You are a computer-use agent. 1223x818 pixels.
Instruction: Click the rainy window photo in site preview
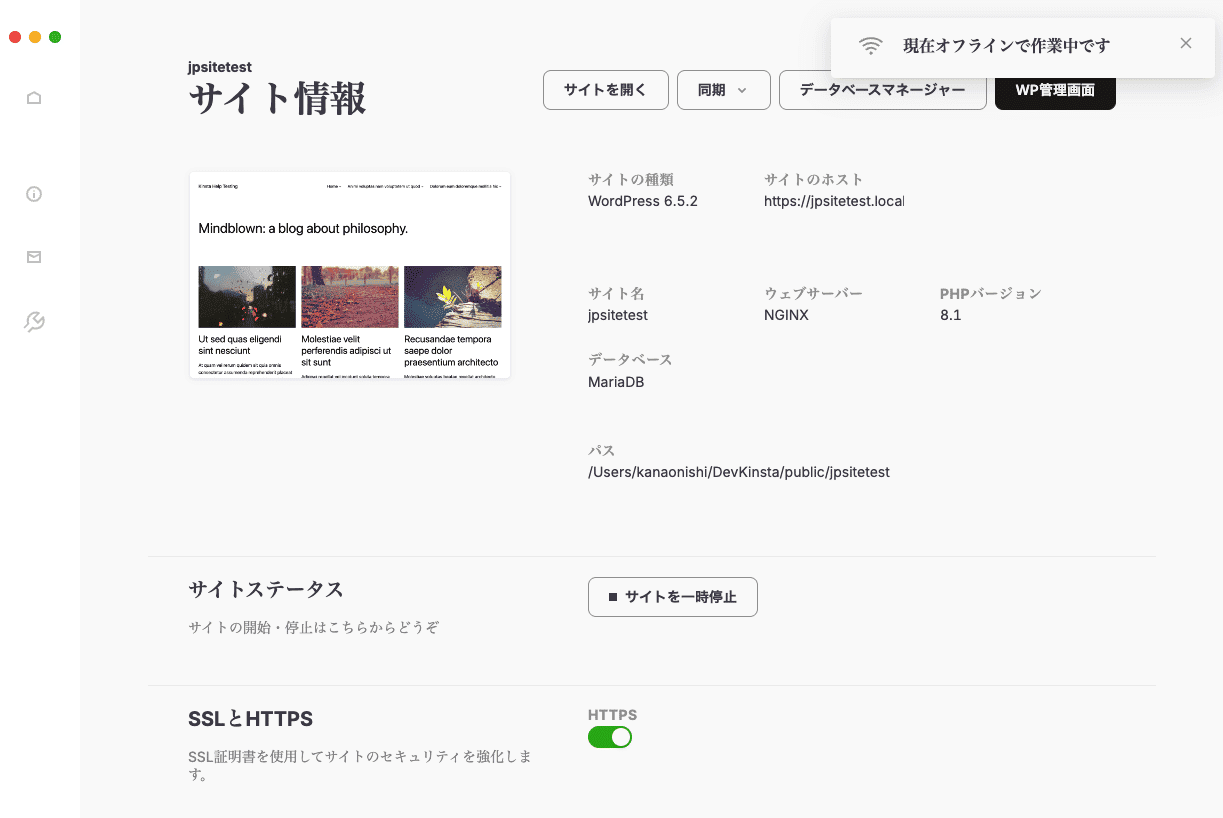coord(246,296)
